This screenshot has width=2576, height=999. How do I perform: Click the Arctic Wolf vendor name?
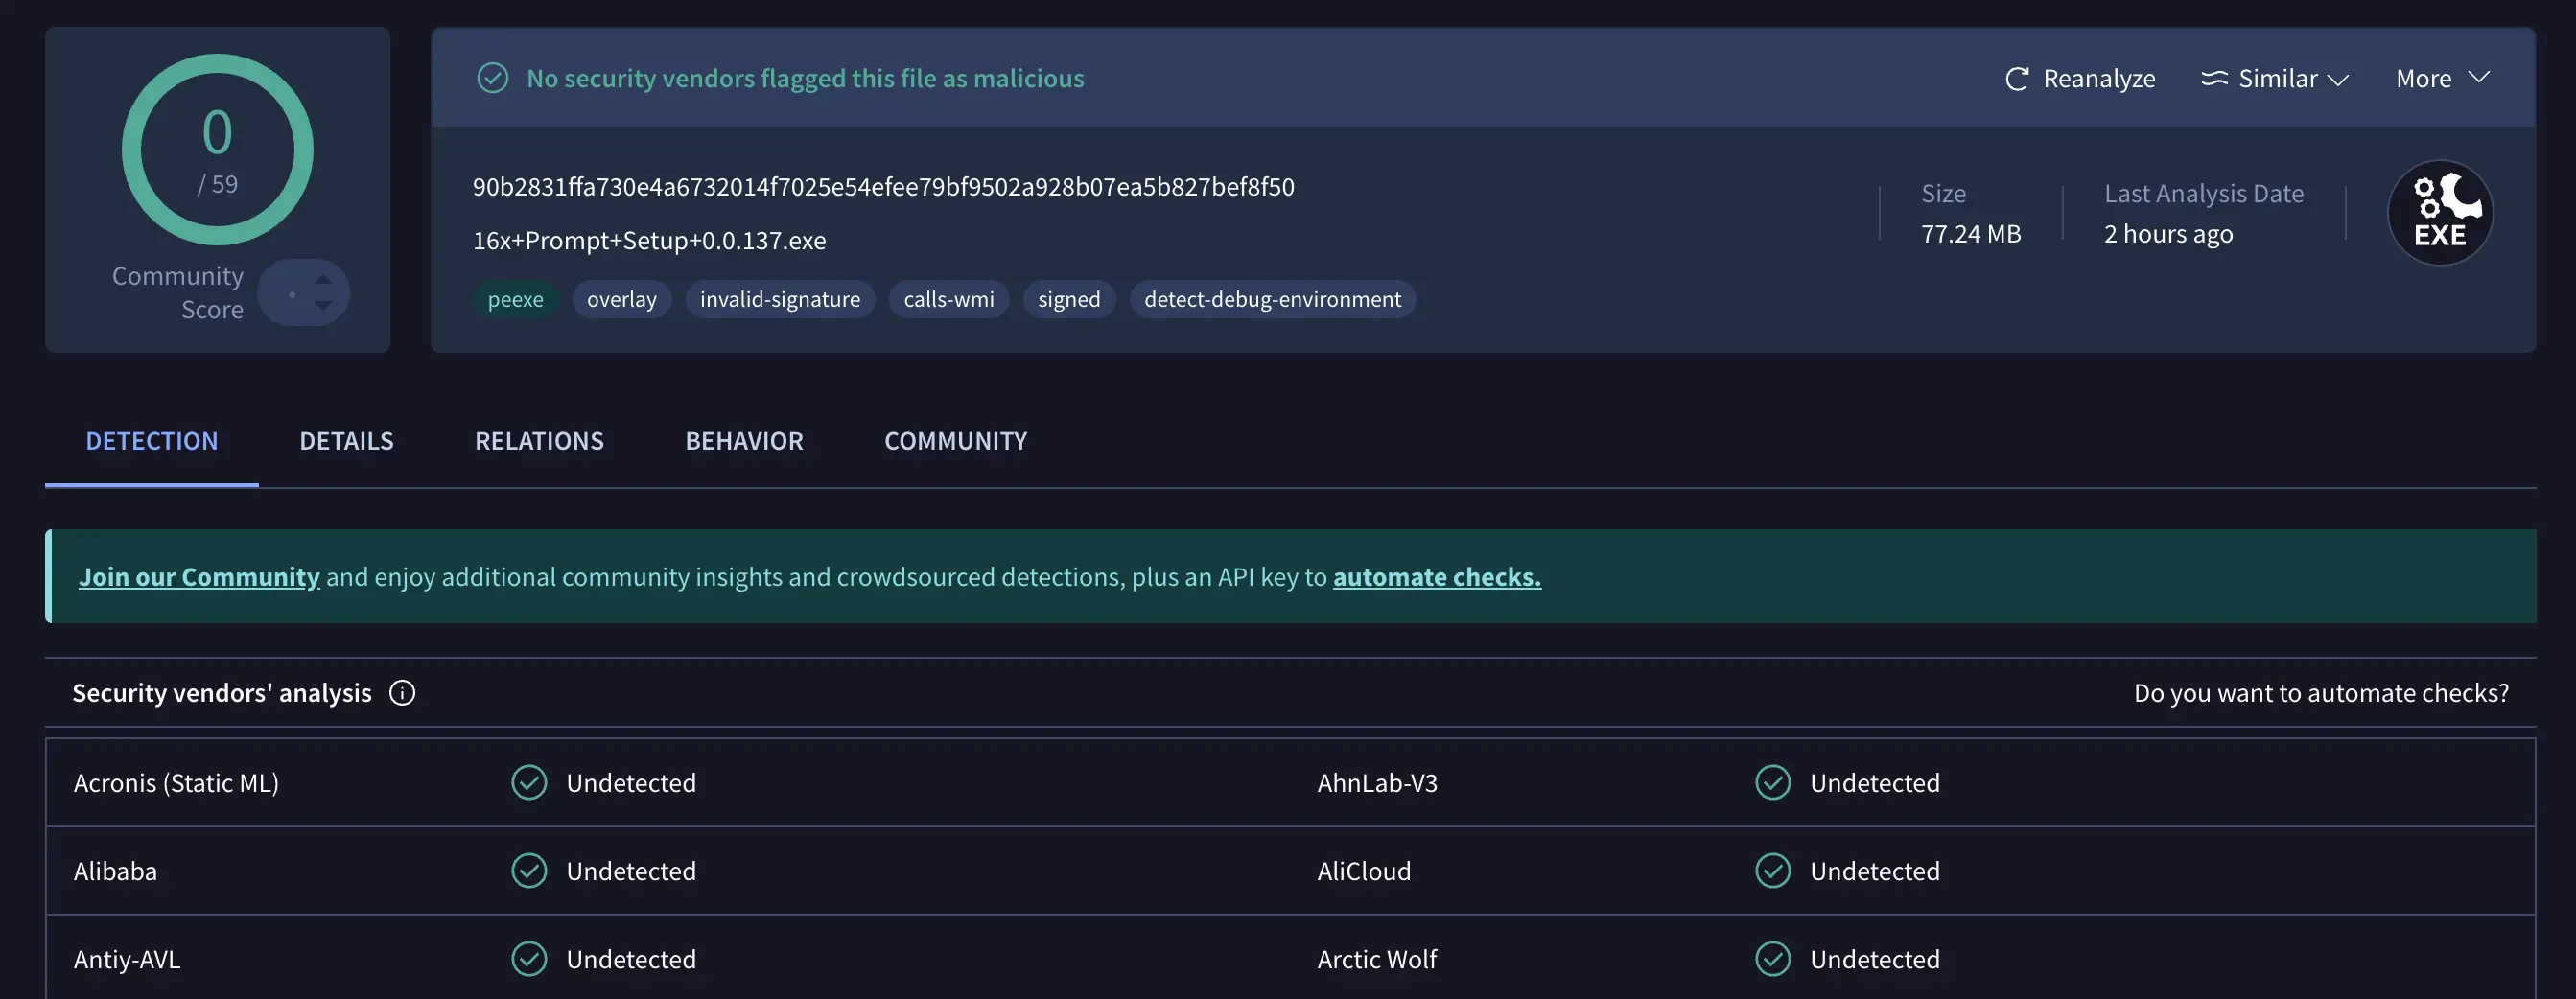coord(1377,959)
